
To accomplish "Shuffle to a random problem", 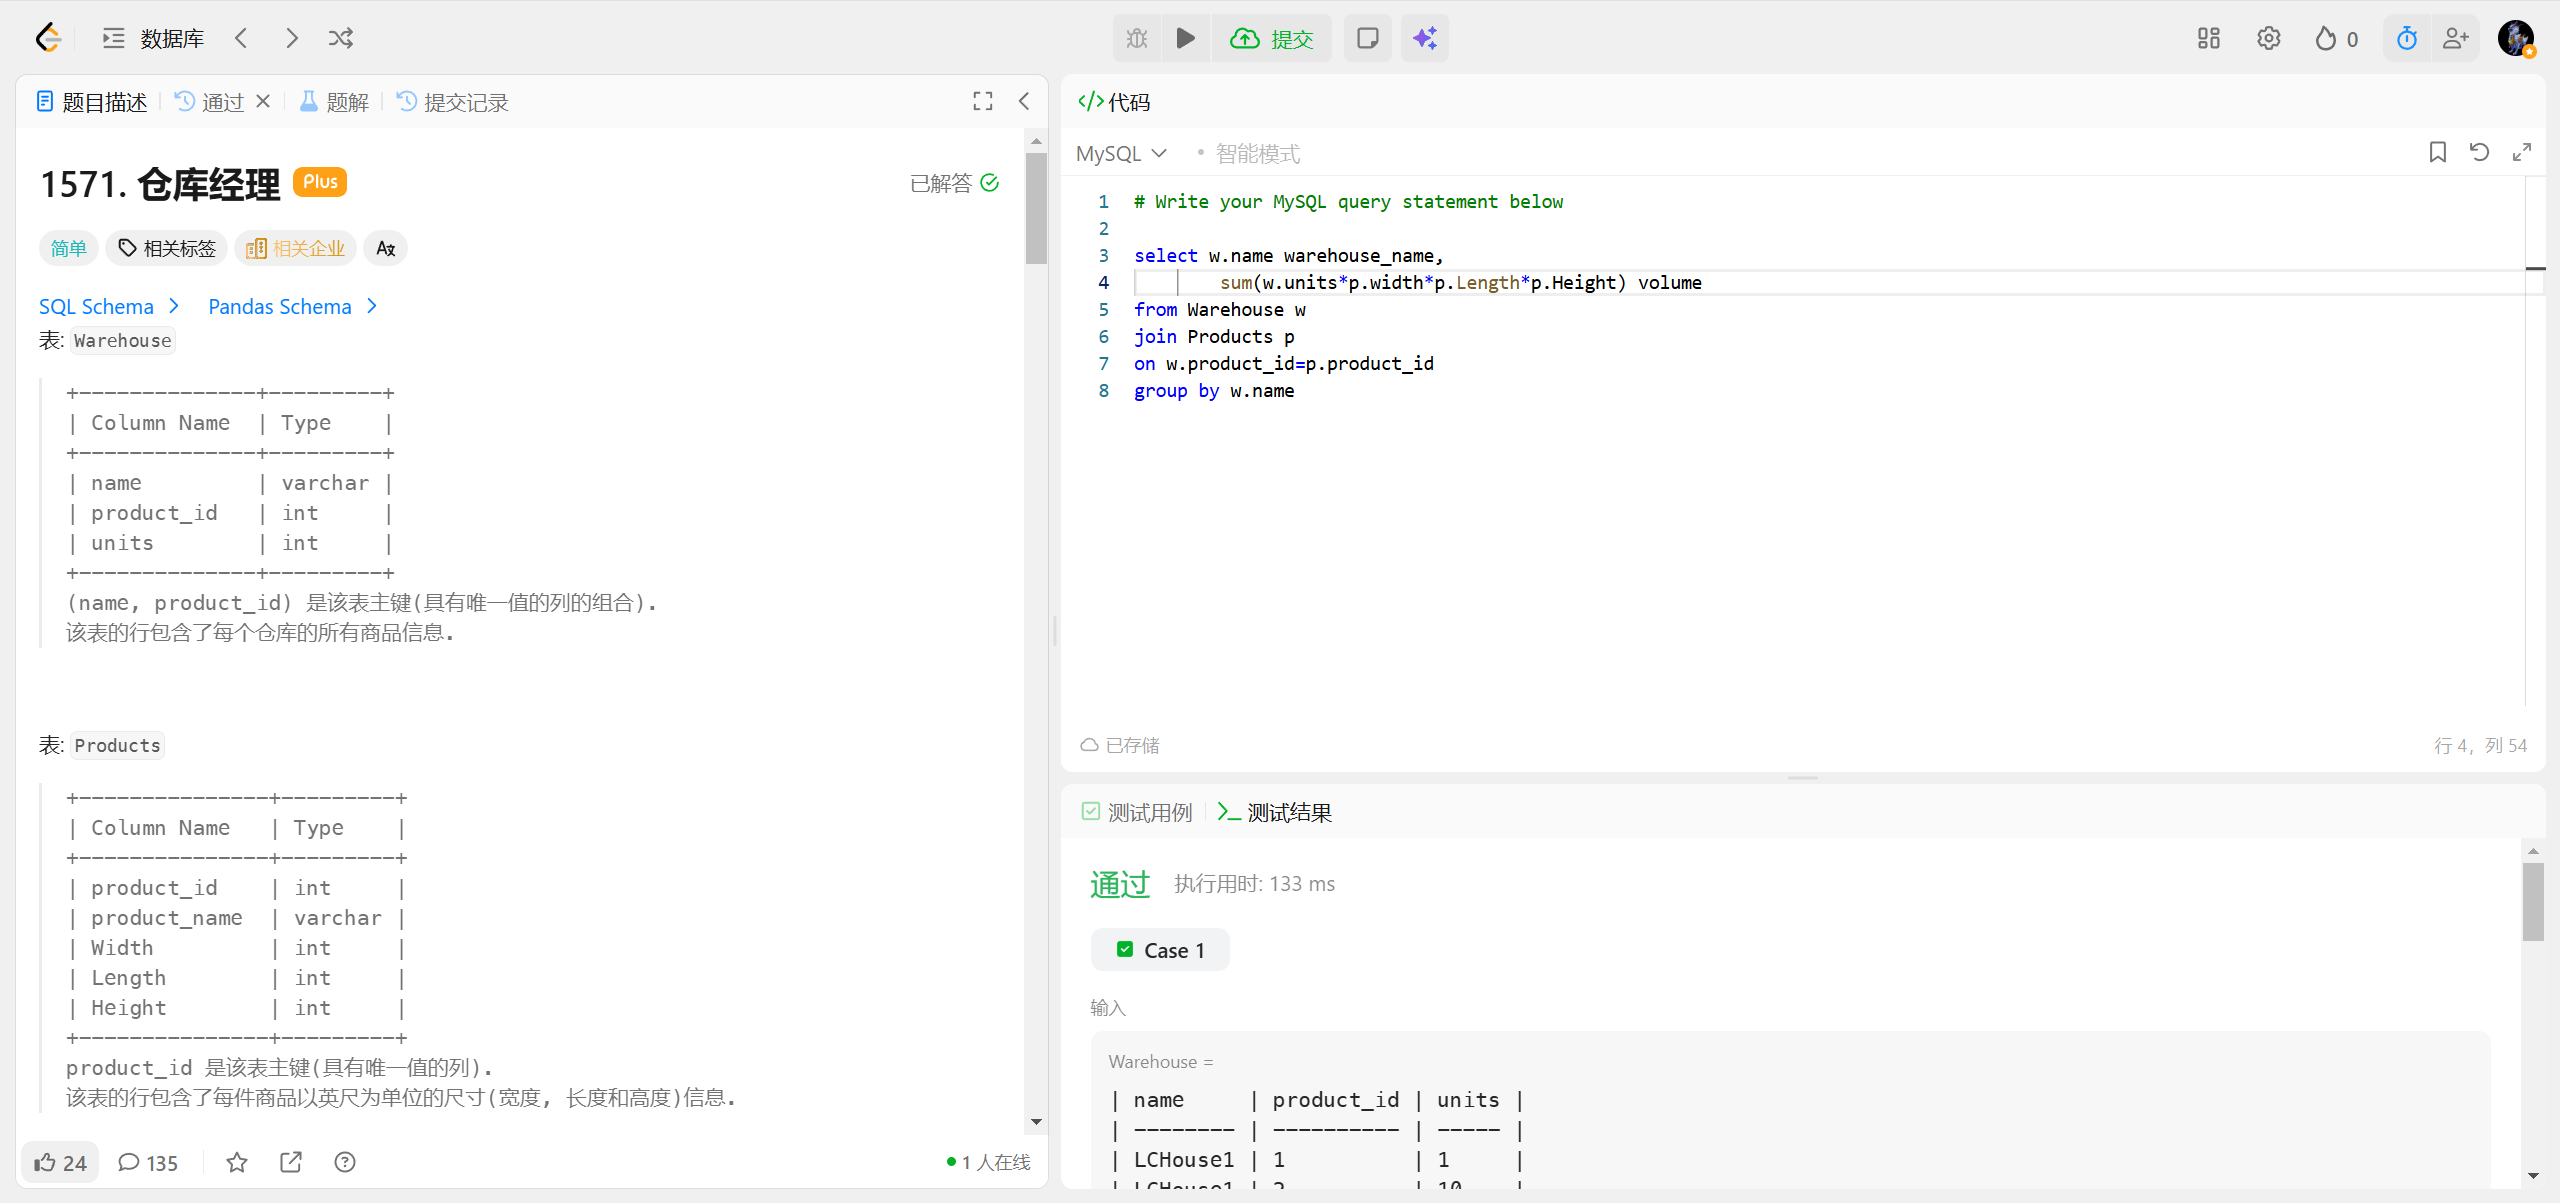I will 341,38.
